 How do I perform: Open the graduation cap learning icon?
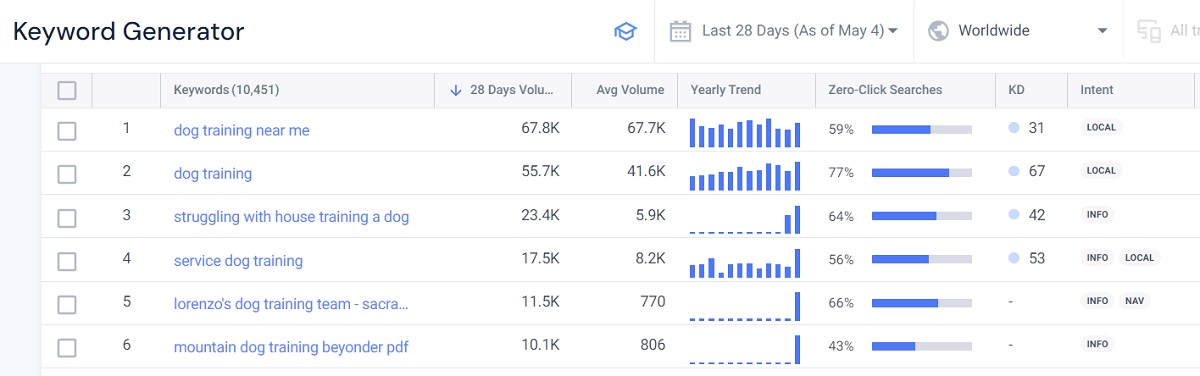625,31
